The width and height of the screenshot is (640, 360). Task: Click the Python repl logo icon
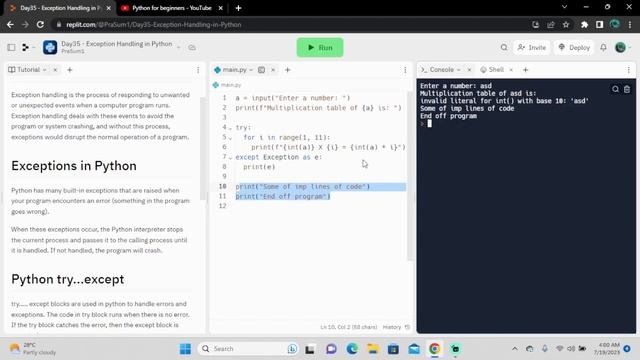[50, 47]
